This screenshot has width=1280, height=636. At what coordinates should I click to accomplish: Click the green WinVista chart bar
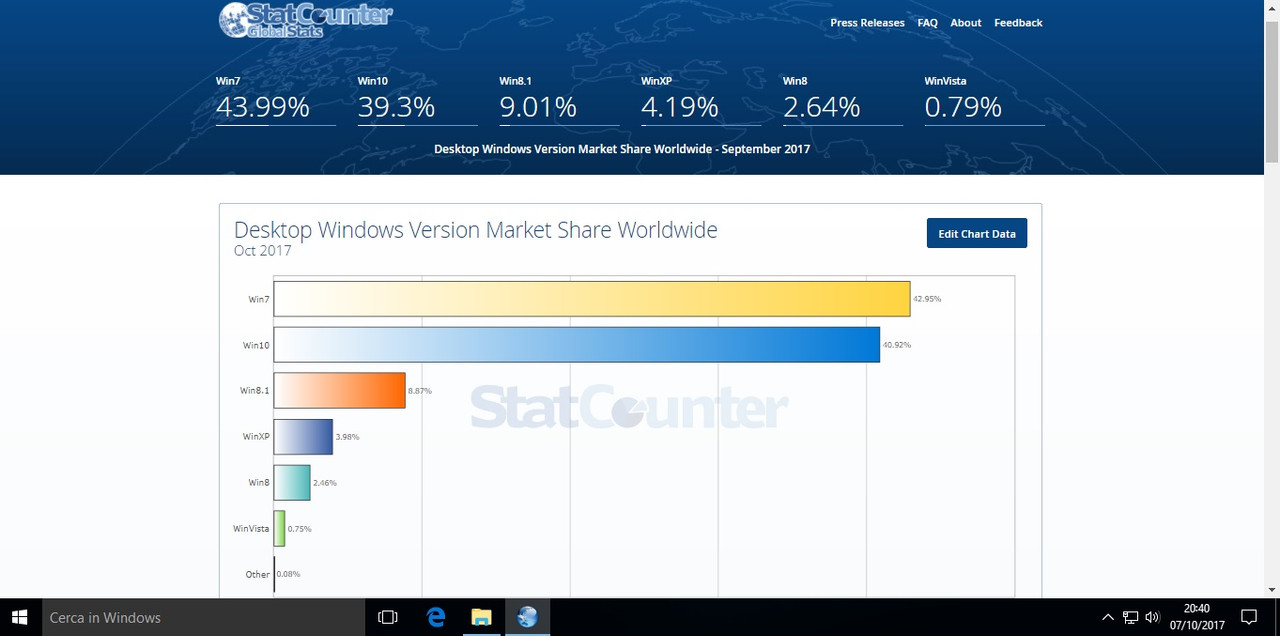coord(279,529)
